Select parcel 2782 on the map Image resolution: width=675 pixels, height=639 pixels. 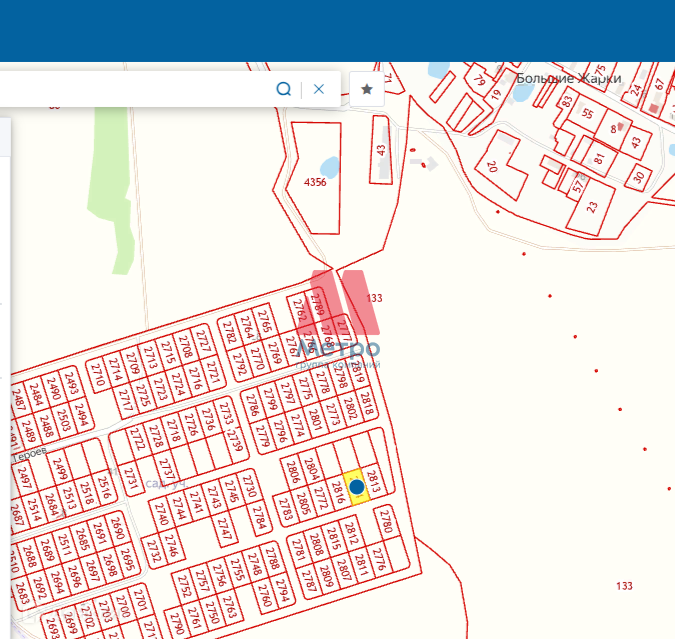229,332
